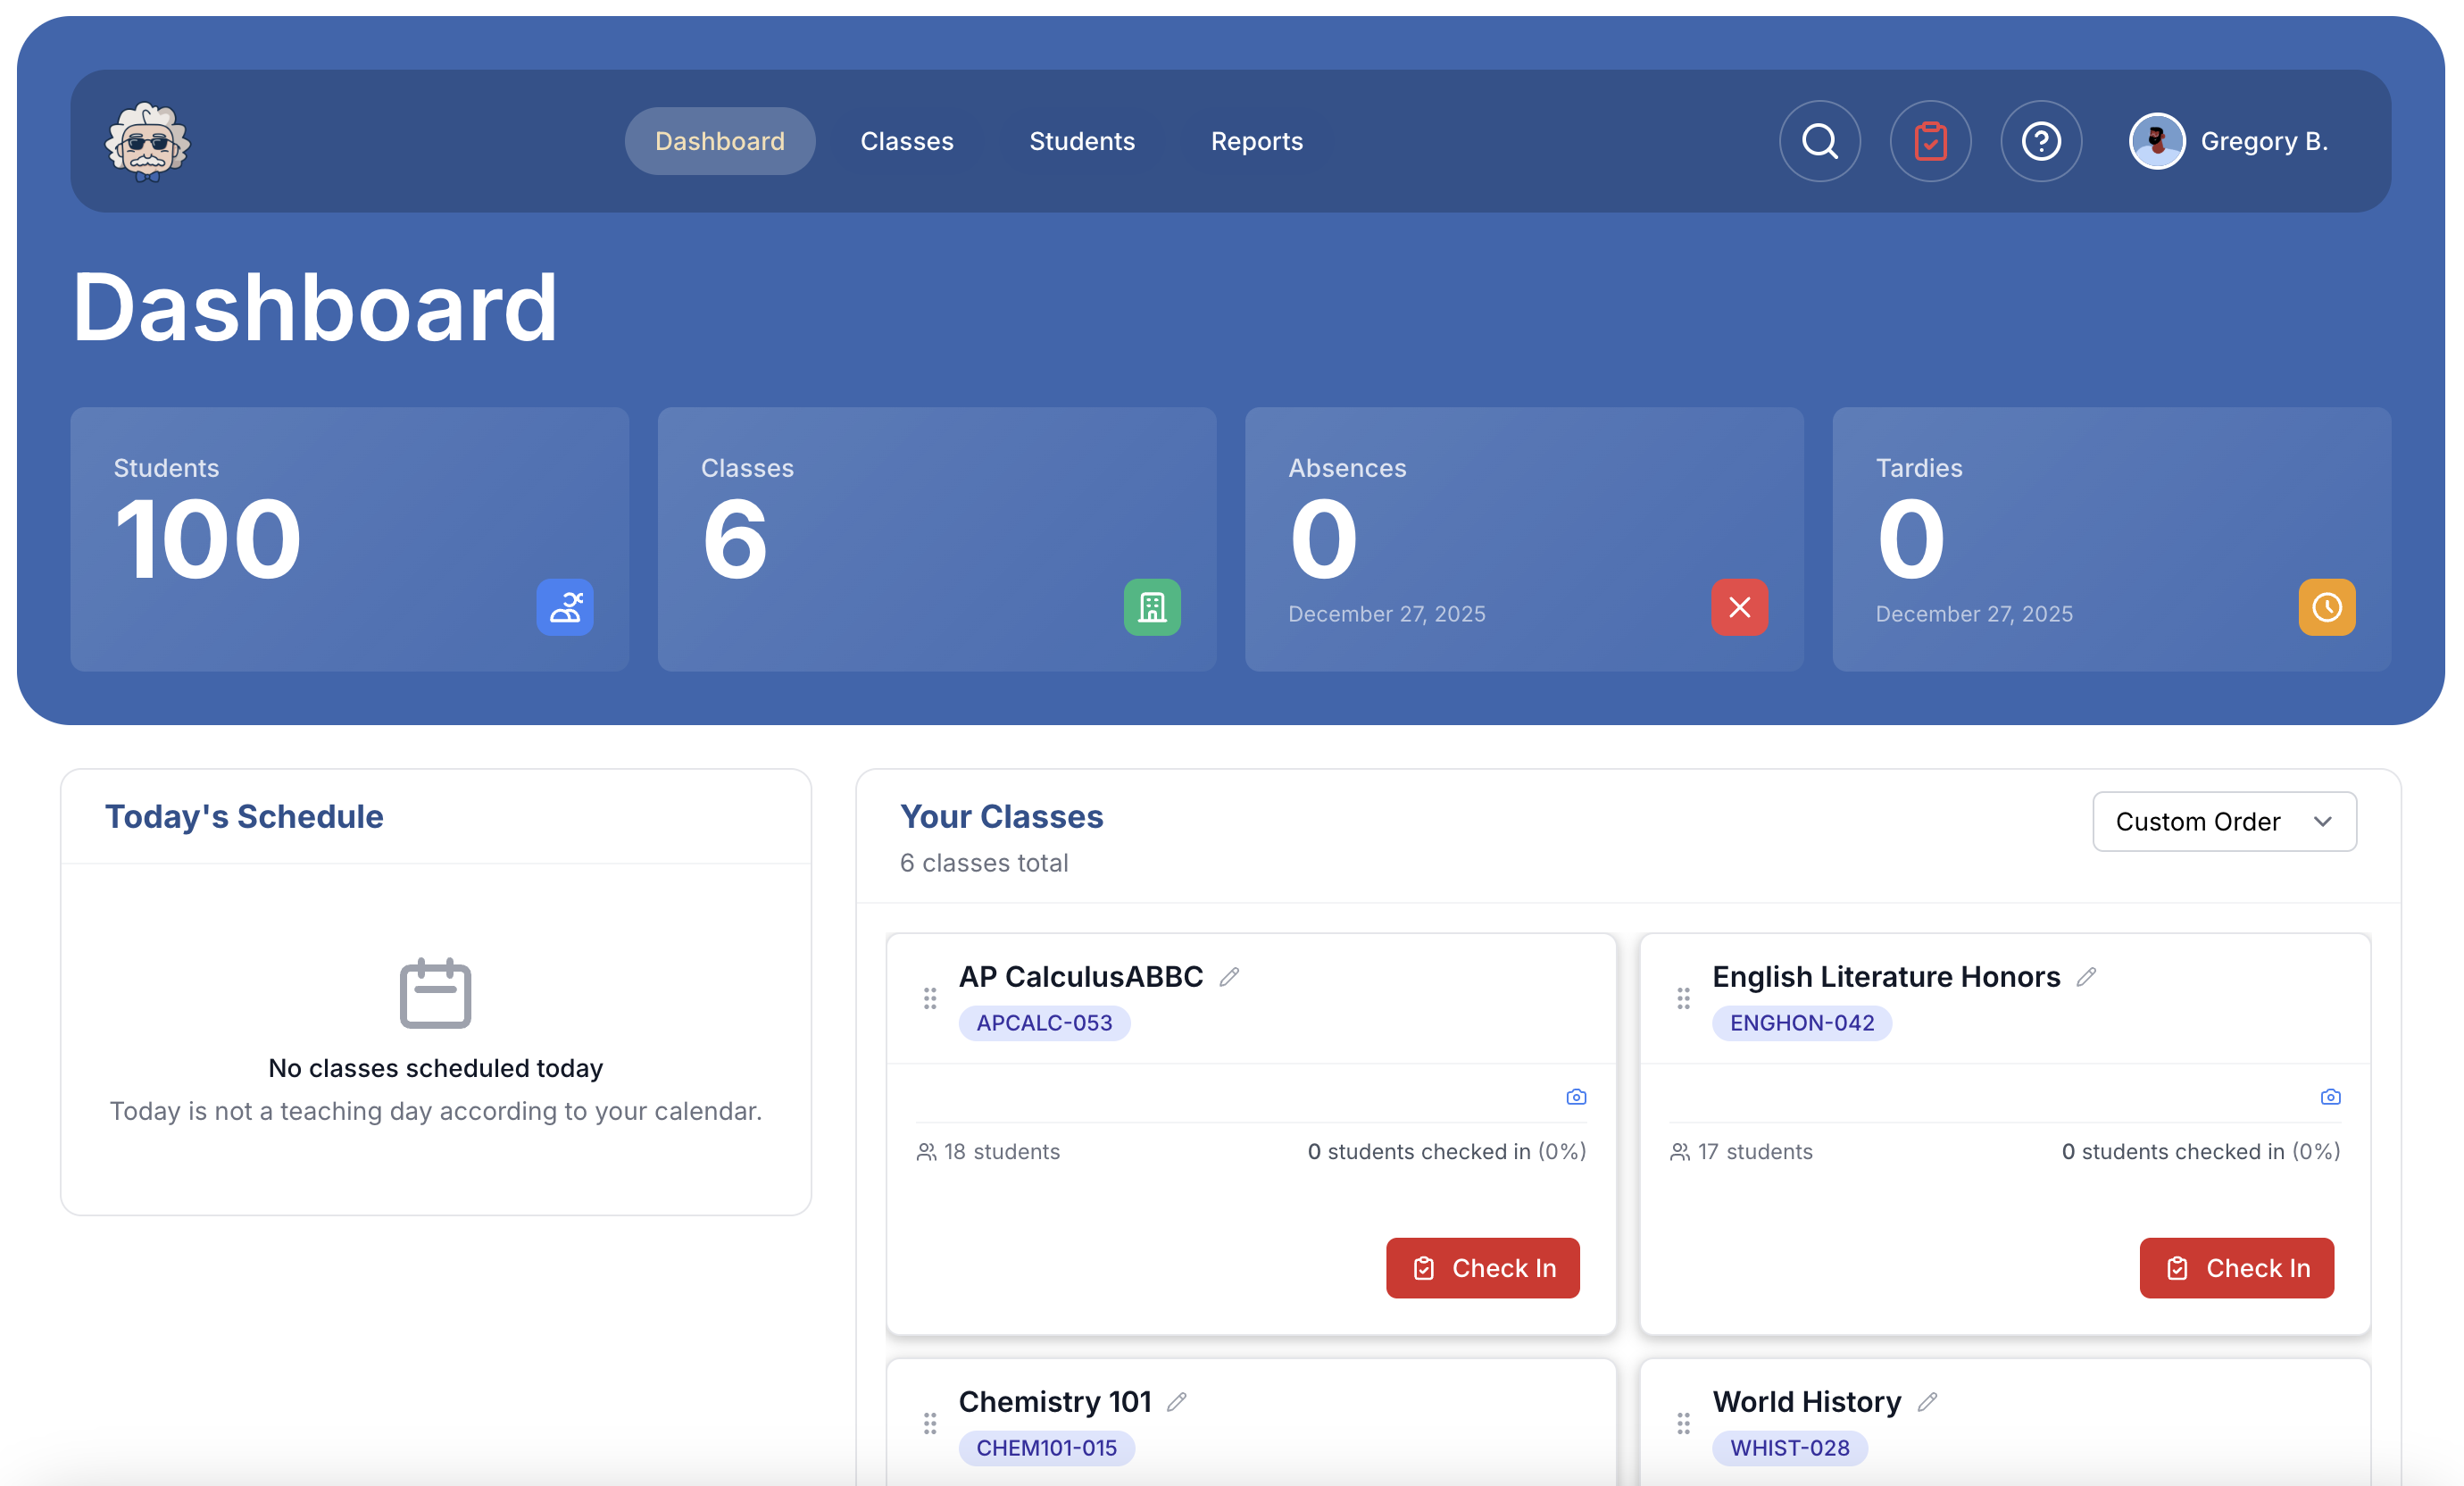Screen dimensions: 2464x1486
Task: Click World History edit pencil icon
Action: coord(1928,1401)
